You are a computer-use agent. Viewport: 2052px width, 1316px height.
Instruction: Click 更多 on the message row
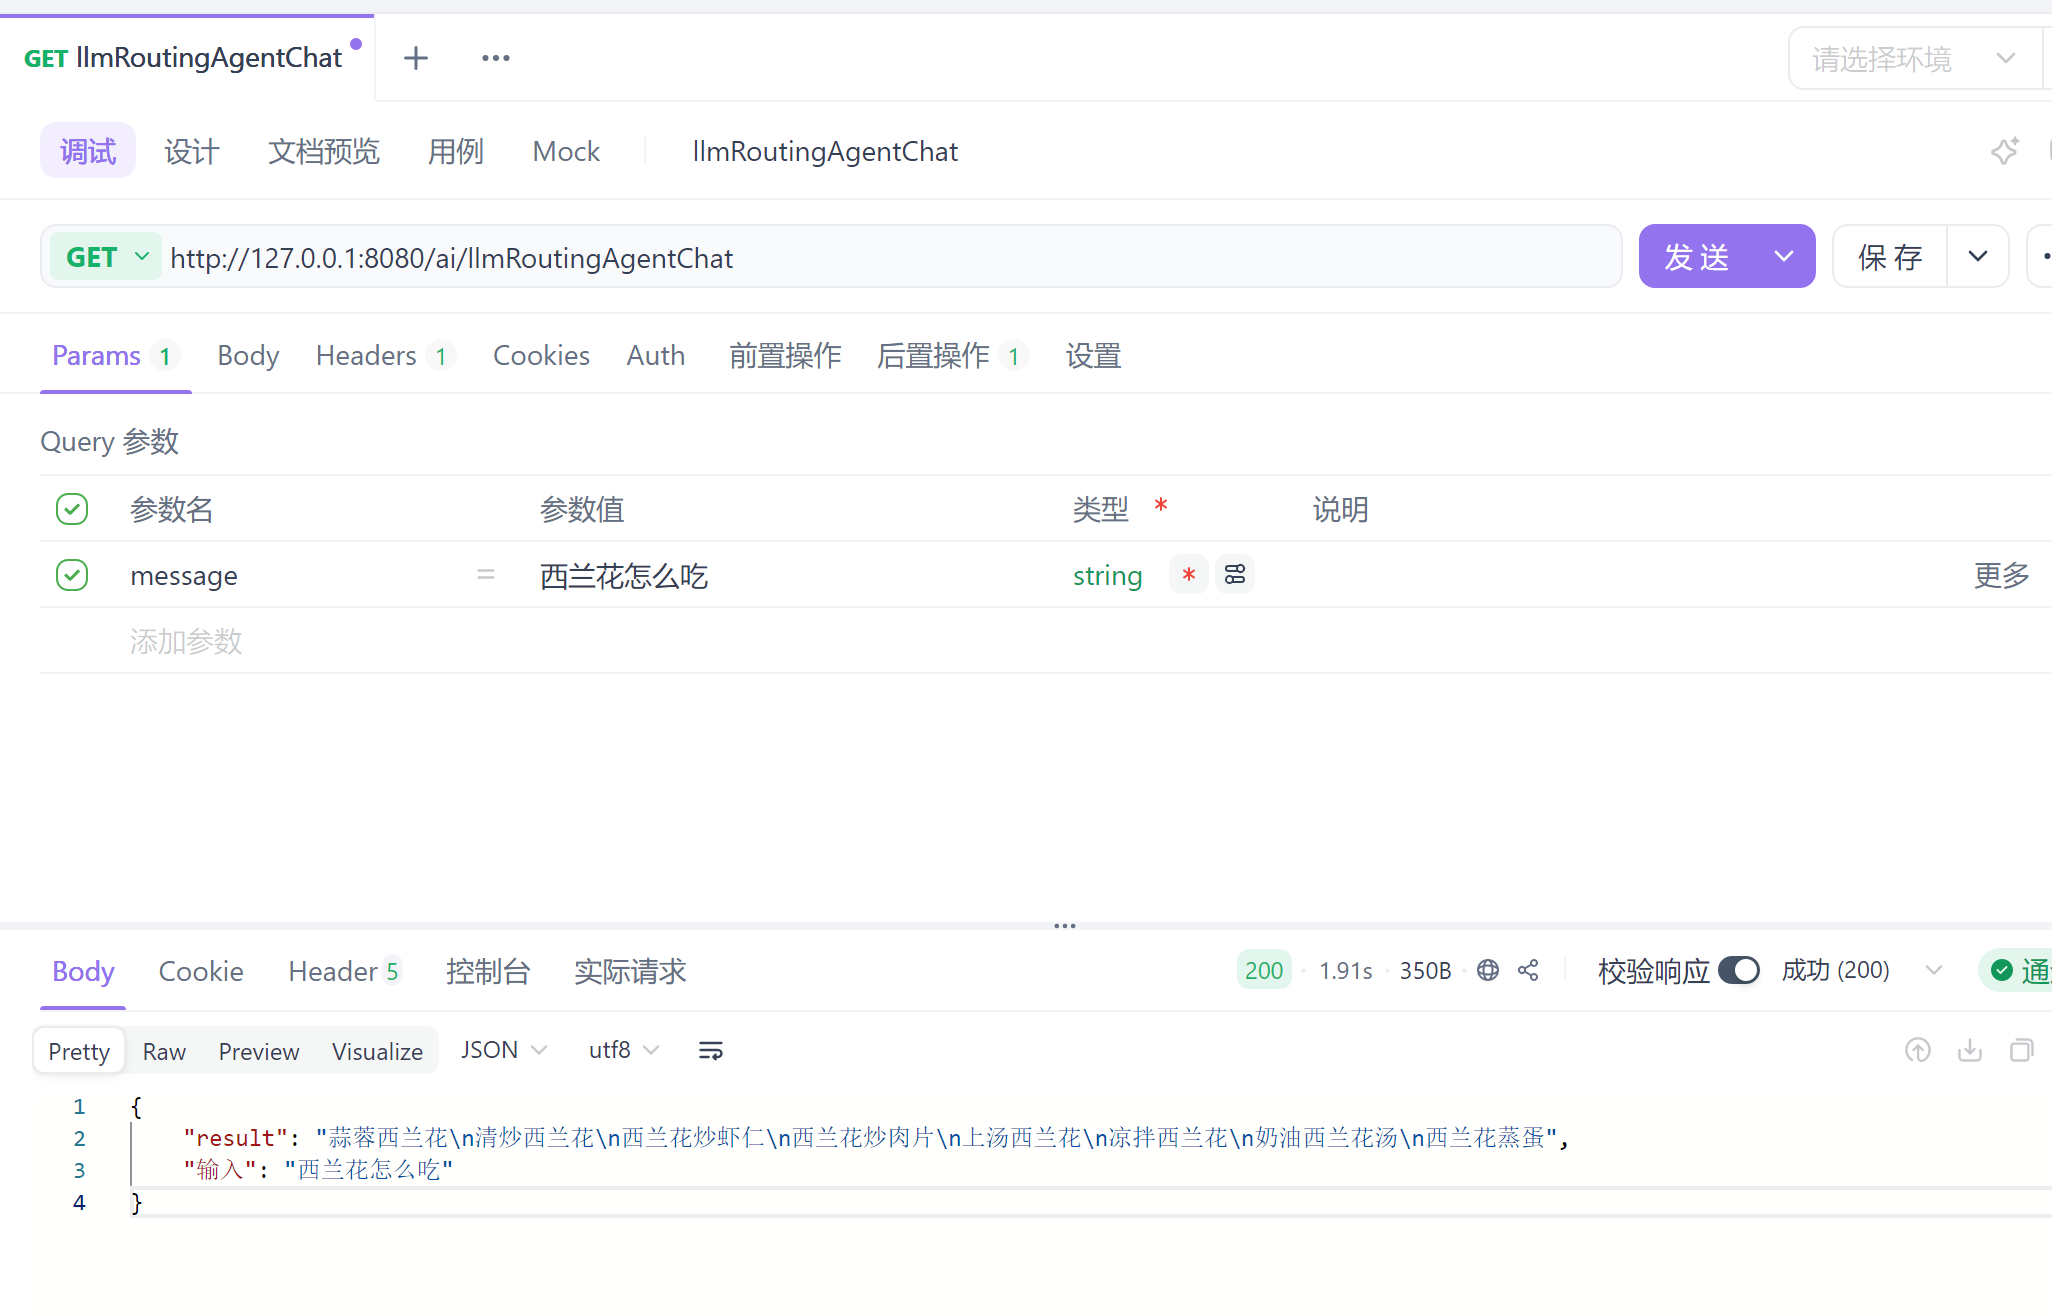pyautogui.click(x=2002, y=575)
